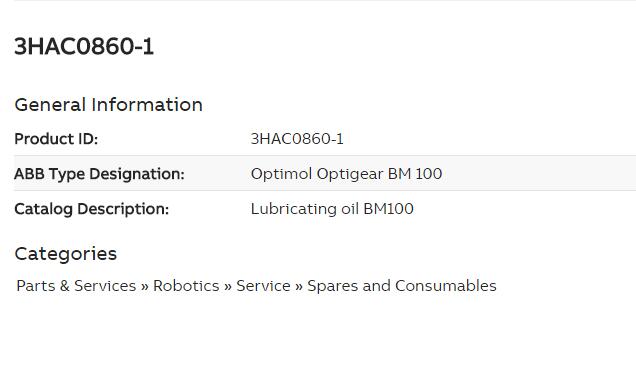This screenshot has height=376, width=636.
Task: Click the shaded ABB Type Designation row
Action: [x=325, y=173]
